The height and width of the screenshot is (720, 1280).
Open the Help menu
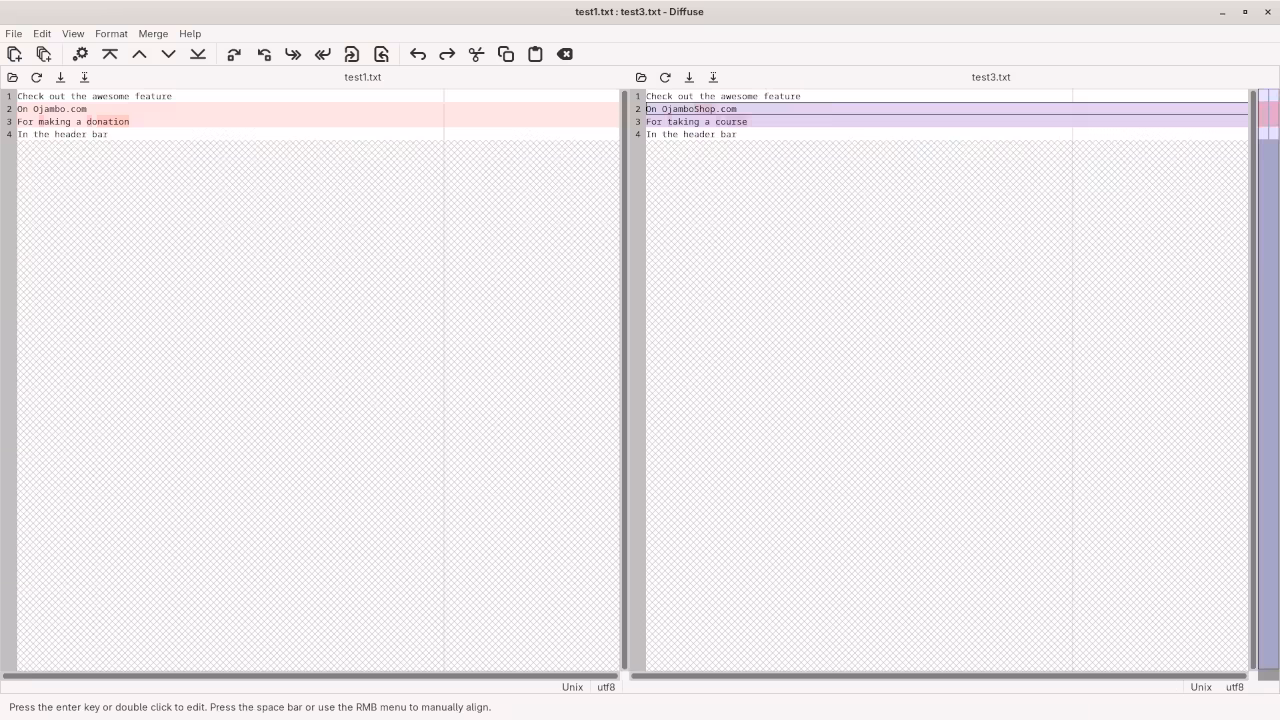(x=190, y=34)
